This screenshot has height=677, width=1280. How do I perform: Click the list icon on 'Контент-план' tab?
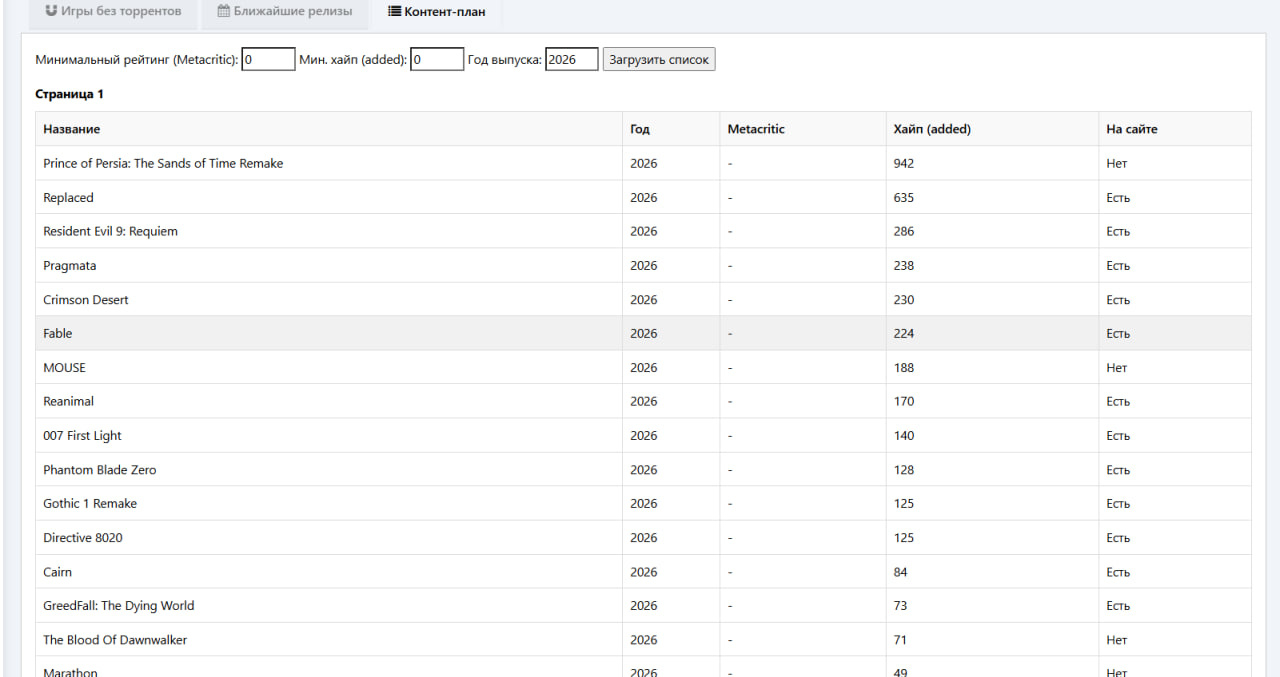coord(394,12)
